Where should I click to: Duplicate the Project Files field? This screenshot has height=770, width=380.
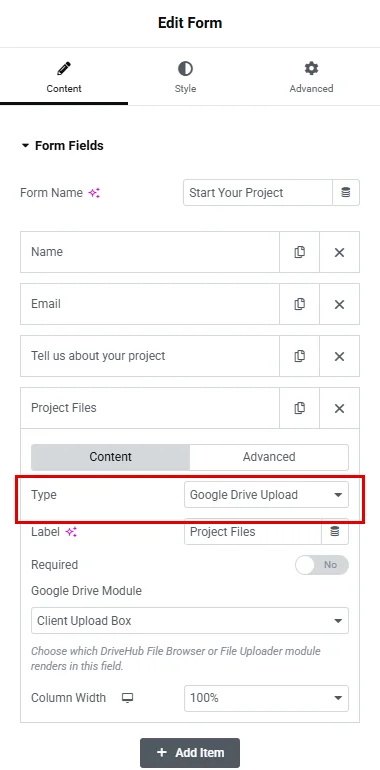click(299, 408)
